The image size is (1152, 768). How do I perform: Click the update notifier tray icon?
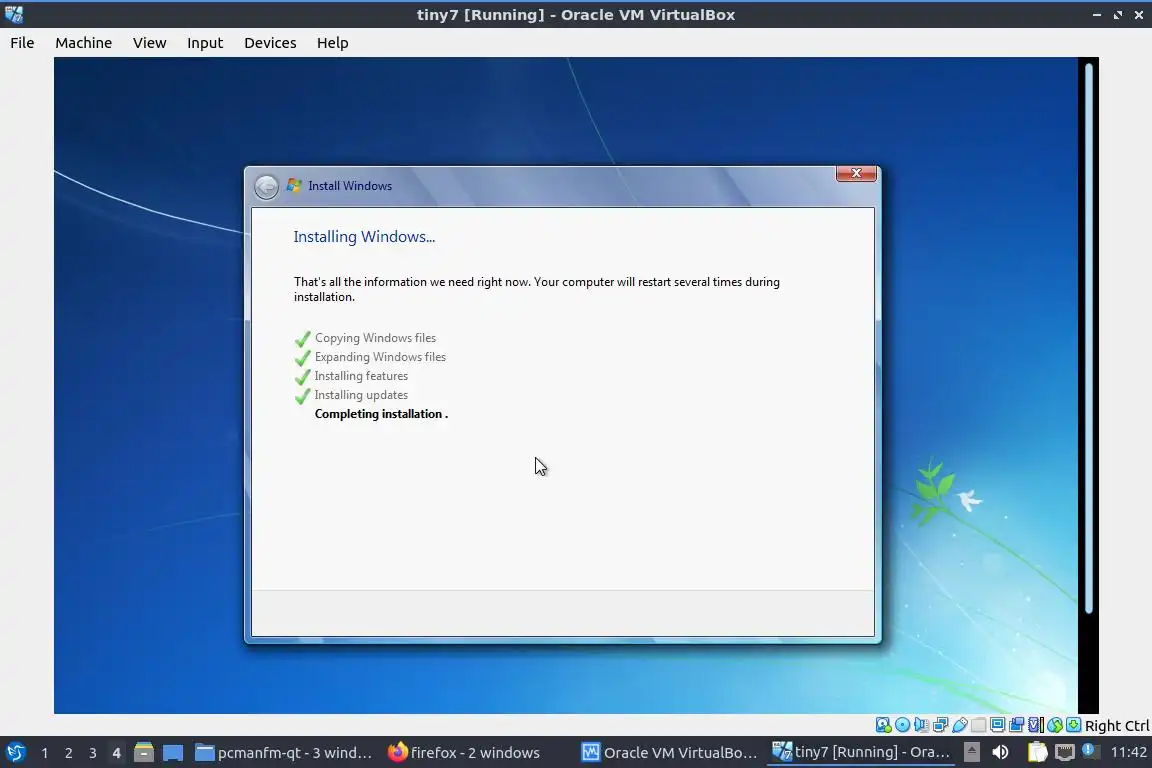[x=1091, y=751]
